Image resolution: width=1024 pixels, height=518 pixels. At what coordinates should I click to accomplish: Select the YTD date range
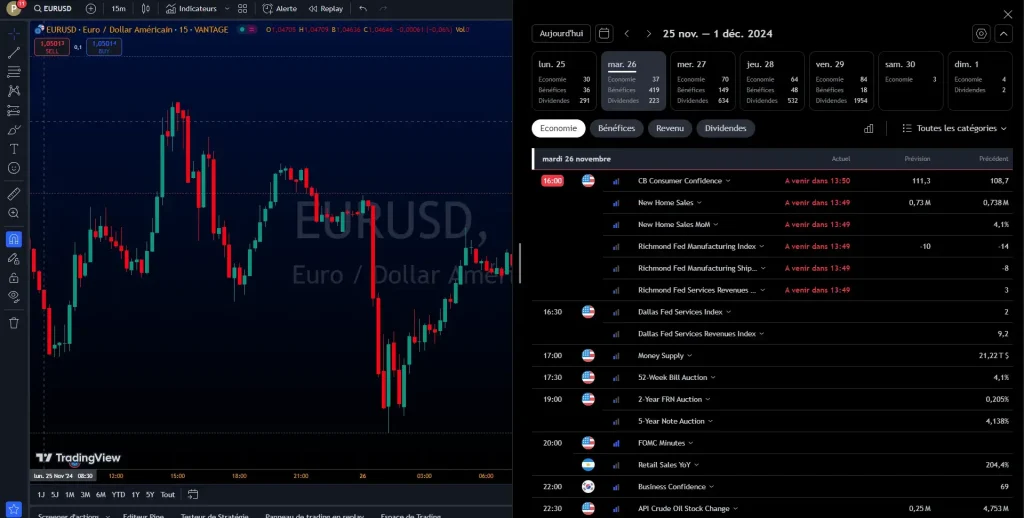118,494
